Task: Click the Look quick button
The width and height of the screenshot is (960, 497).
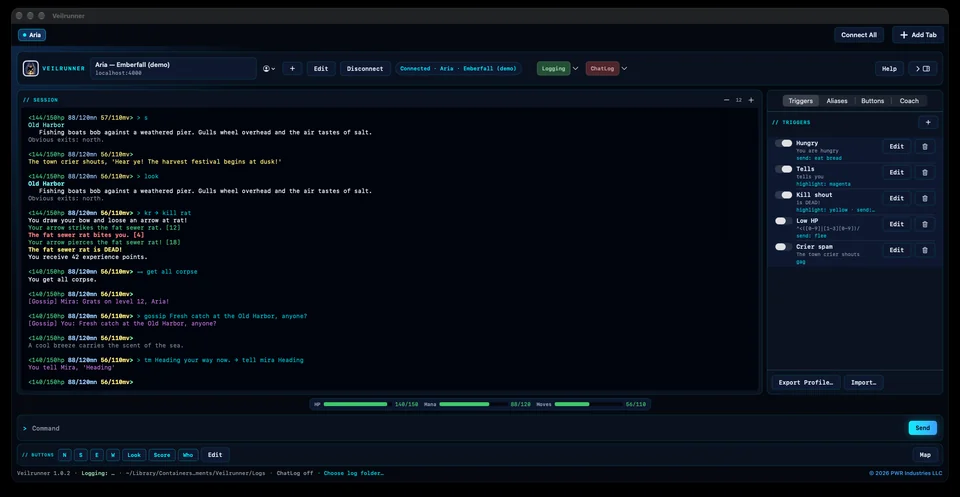Action: click(x=134, y=455)
